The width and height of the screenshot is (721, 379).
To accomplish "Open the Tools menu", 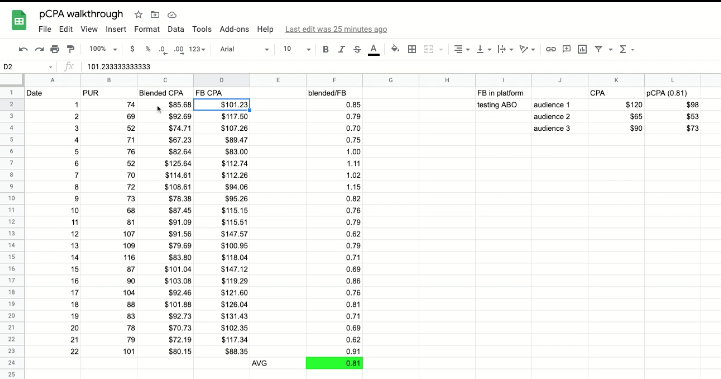I will coord(201,29).
